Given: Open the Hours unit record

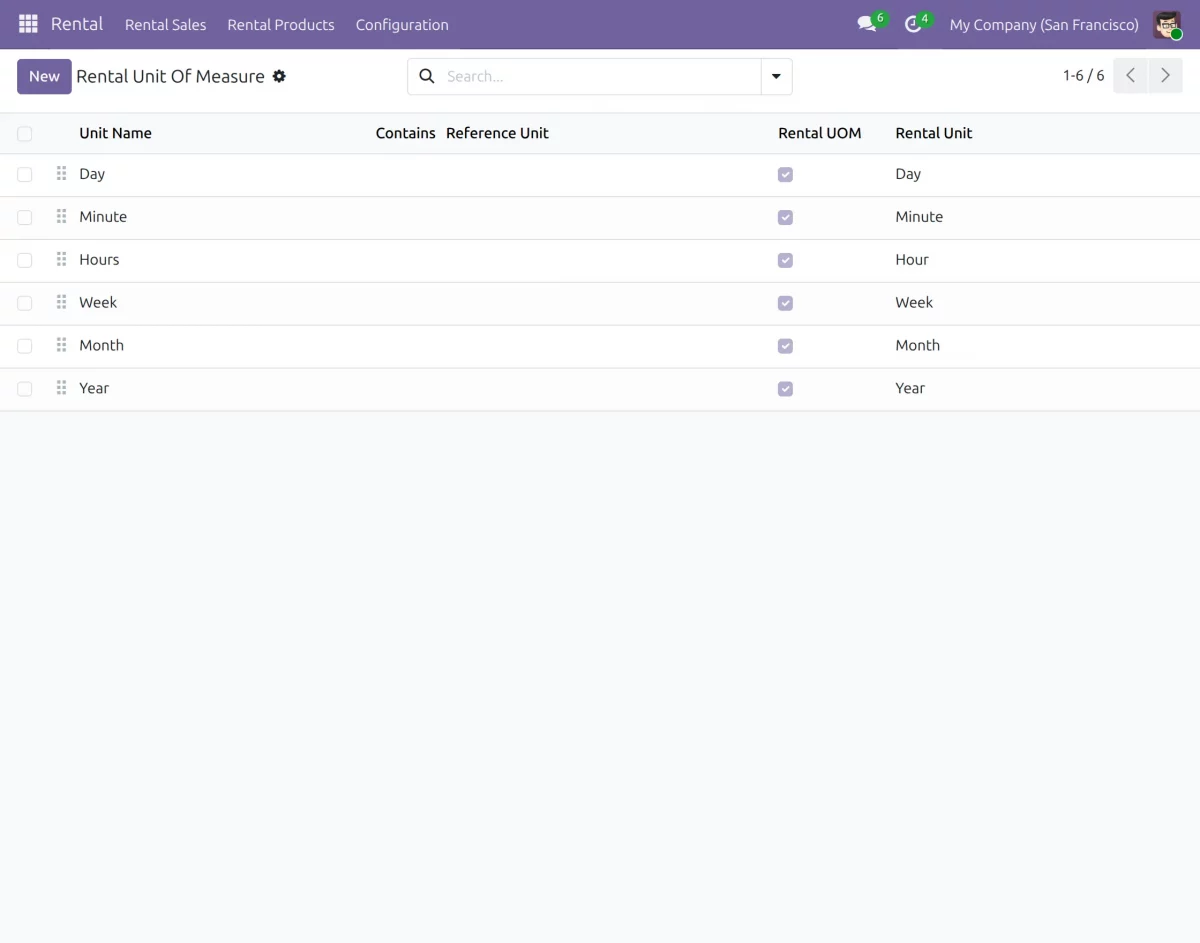Looking at the screenshot, I should tap(100, 260).
